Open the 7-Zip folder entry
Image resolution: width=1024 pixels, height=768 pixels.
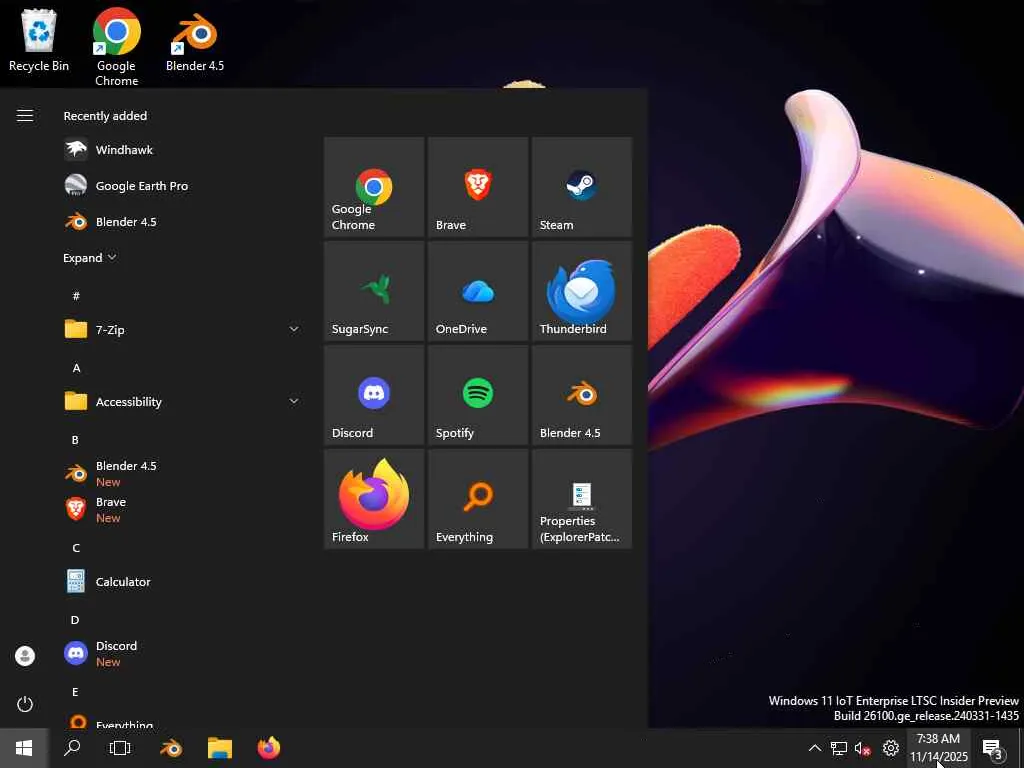183,329
